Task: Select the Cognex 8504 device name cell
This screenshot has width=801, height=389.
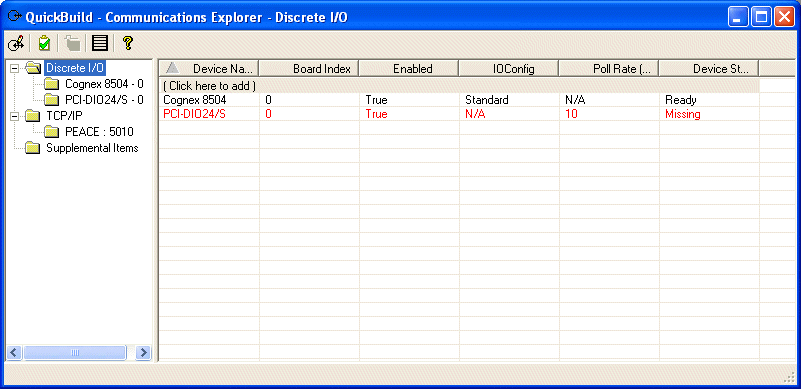Action: (x=209, y=100)
